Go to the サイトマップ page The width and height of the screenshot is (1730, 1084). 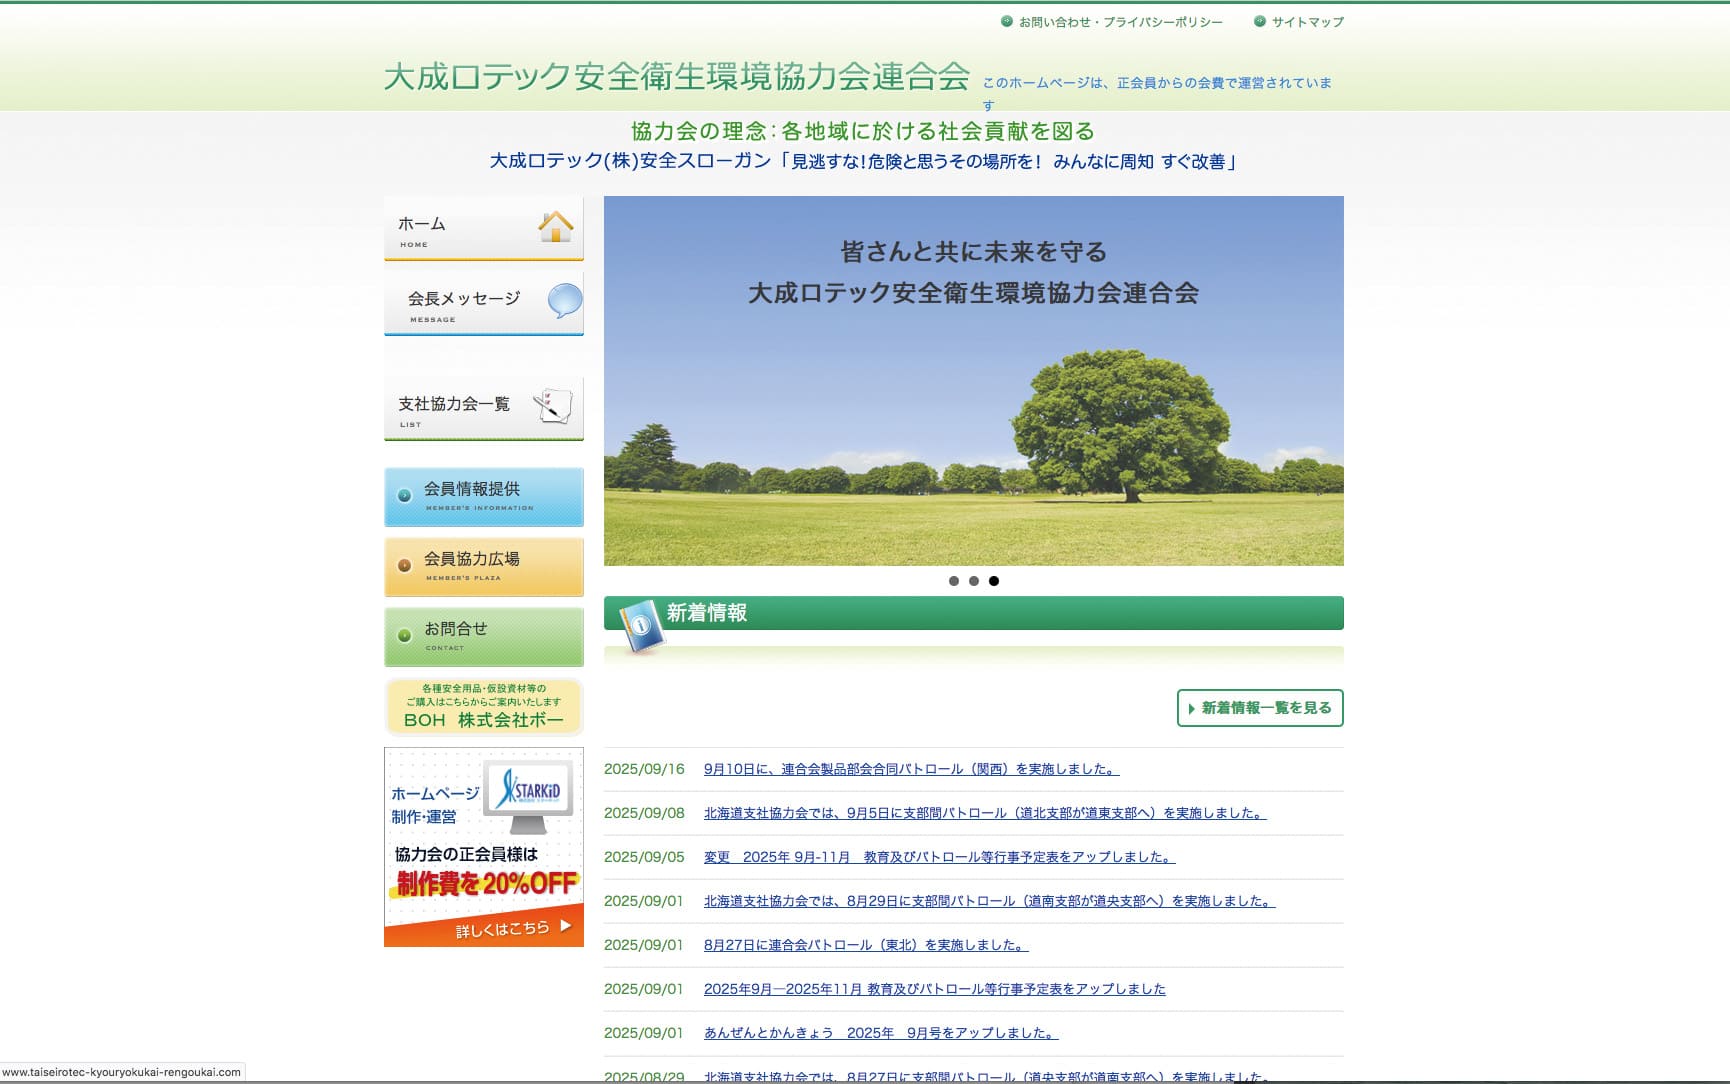pos(1308,22)
